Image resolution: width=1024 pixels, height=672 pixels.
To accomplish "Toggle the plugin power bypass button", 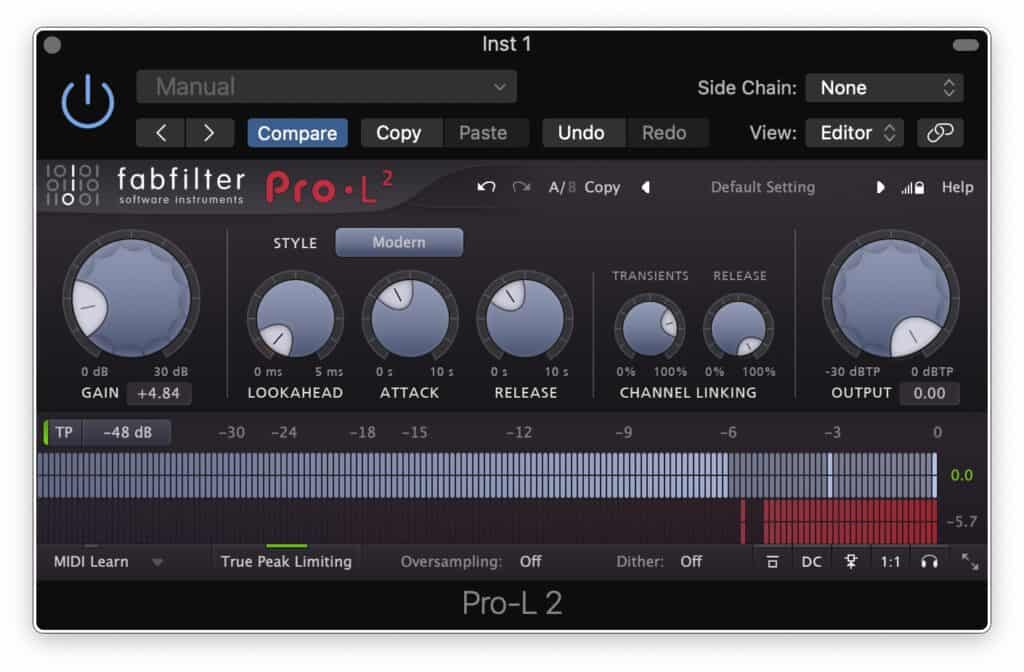I will [x=88, y=102].
